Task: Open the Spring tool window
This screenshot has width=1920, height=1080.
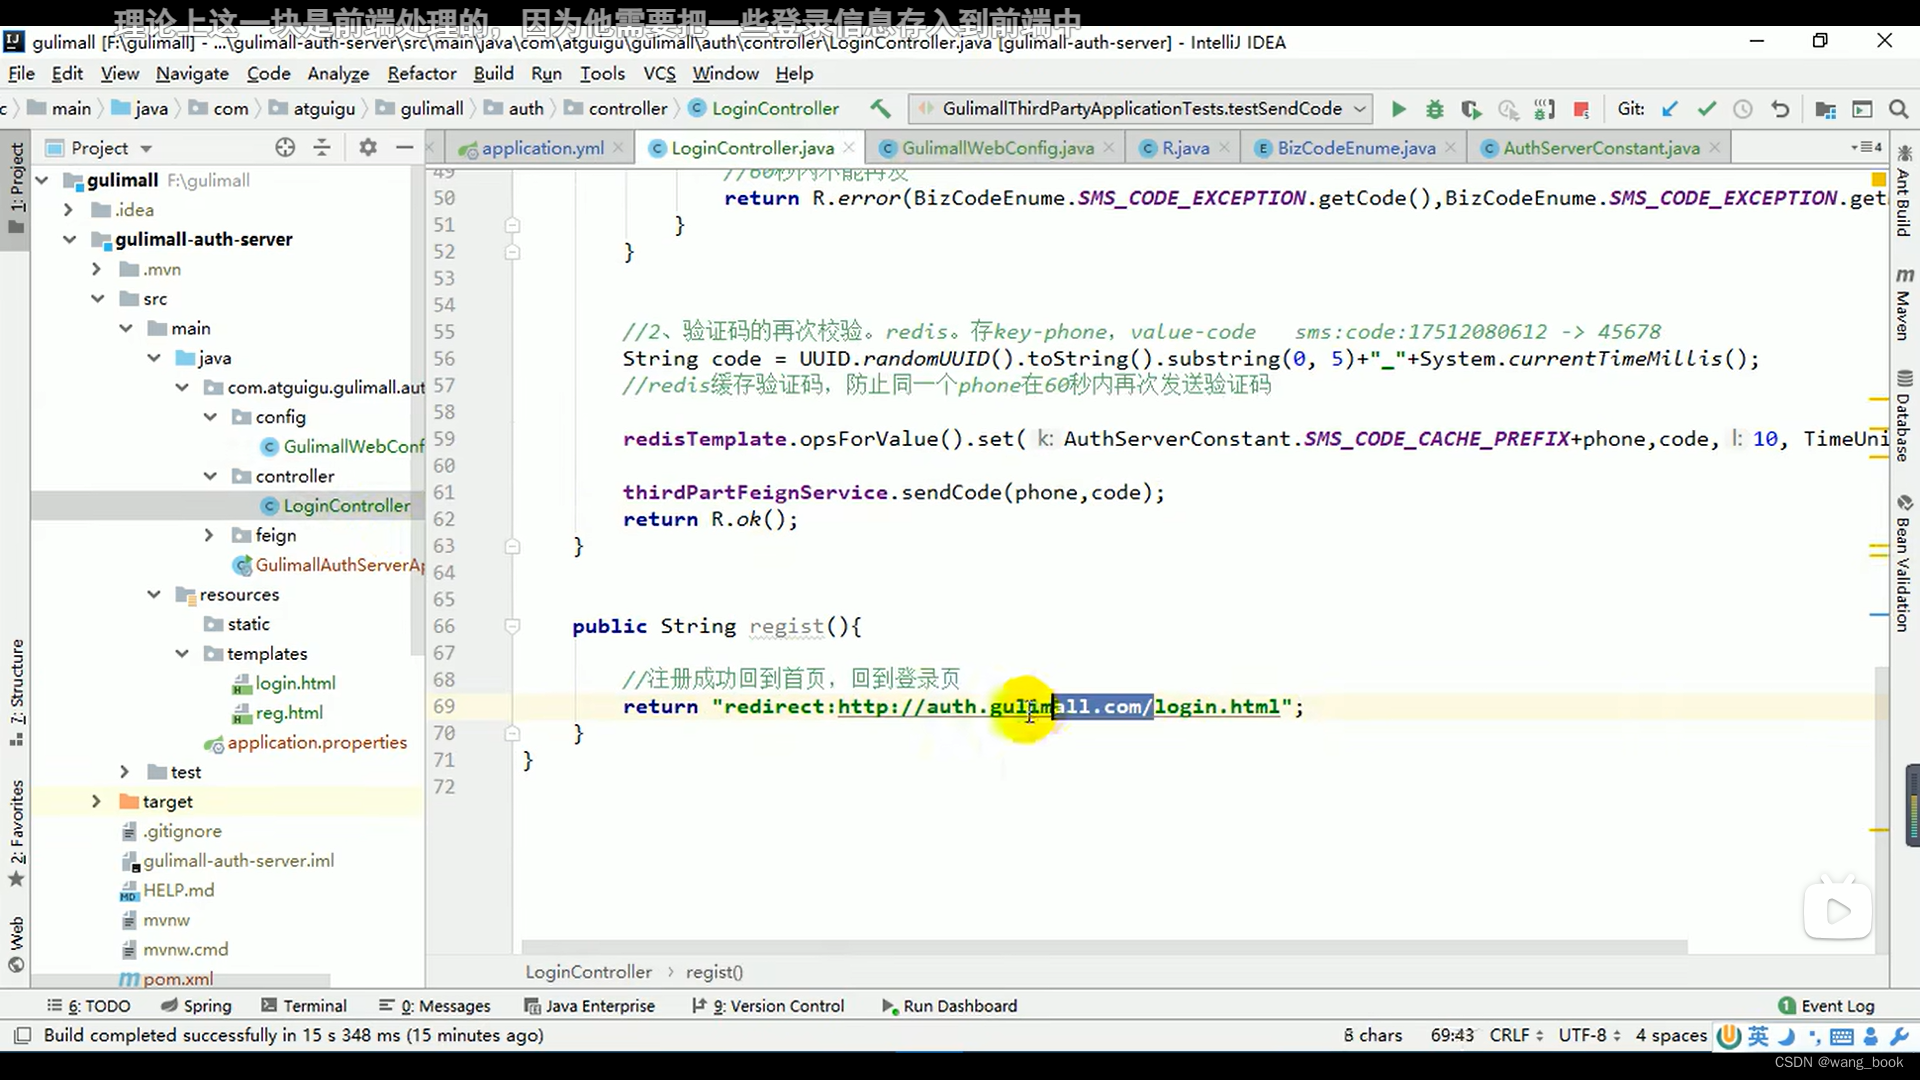Action: point(196,1006)
